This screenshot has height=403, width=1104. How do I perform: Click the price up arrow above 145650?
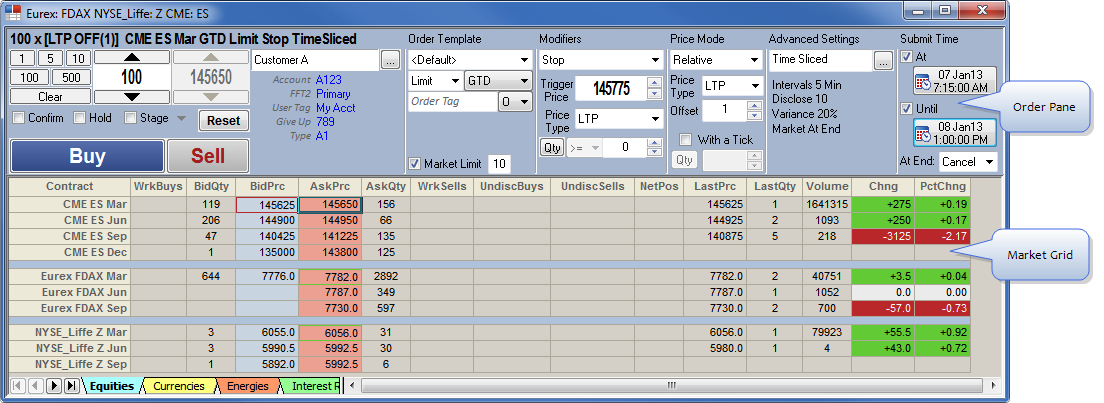point(211,57)
